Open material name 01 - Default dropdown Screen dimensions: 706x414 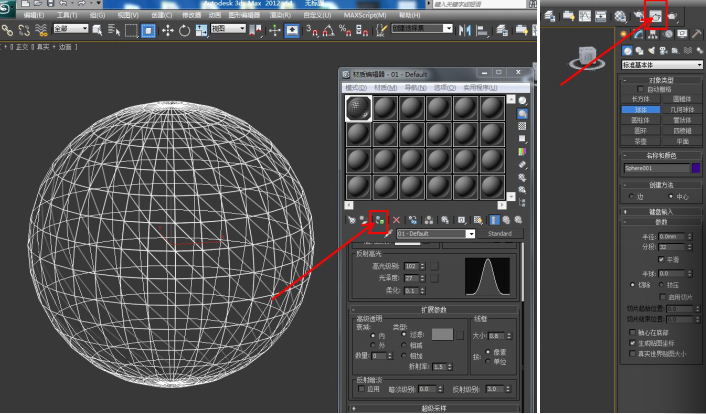(436, 233)
